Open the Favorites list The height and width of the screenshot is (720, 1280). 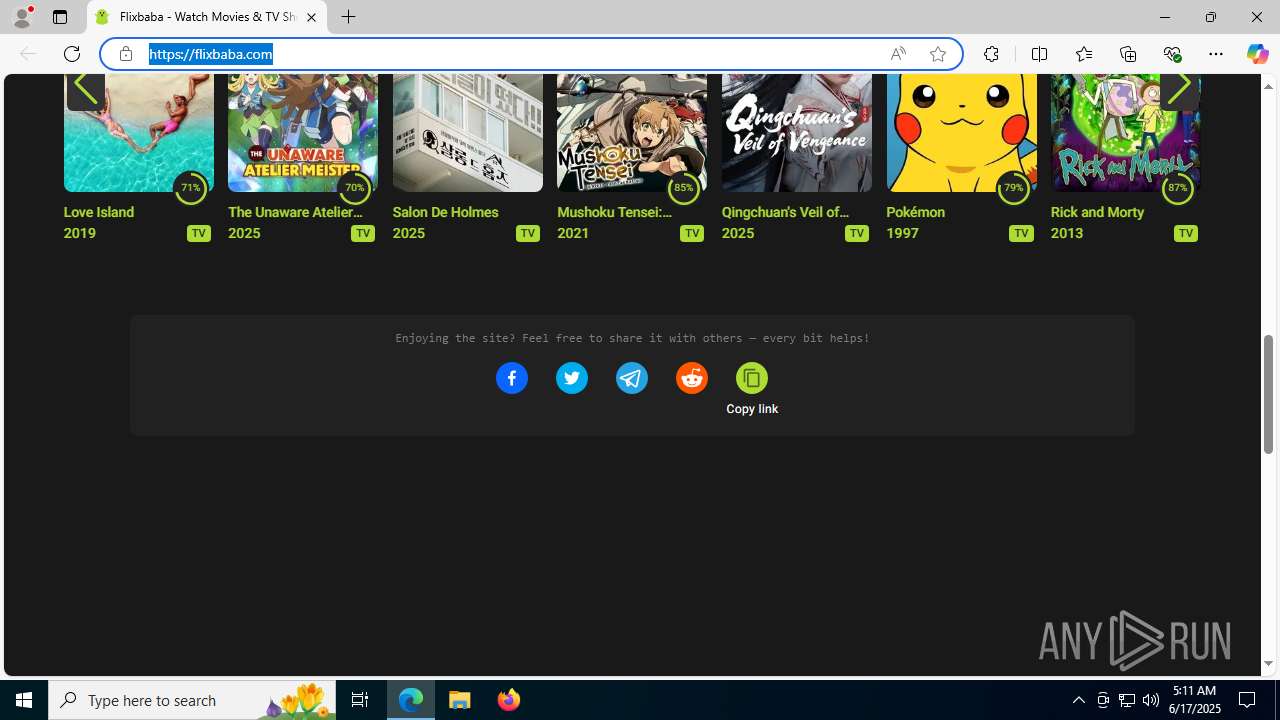[x=1083, y=54]
